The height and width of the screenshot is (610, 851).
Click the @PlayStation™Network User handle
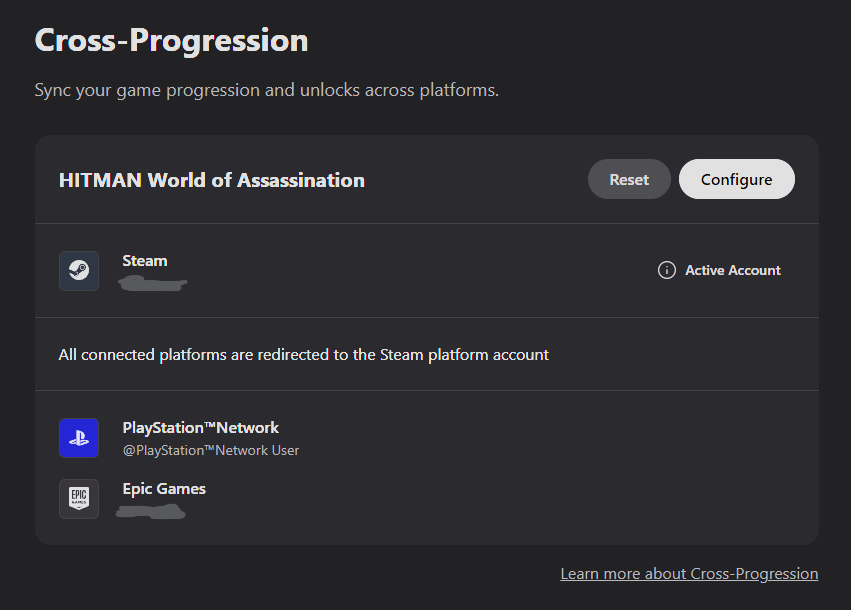click(210, 451)
